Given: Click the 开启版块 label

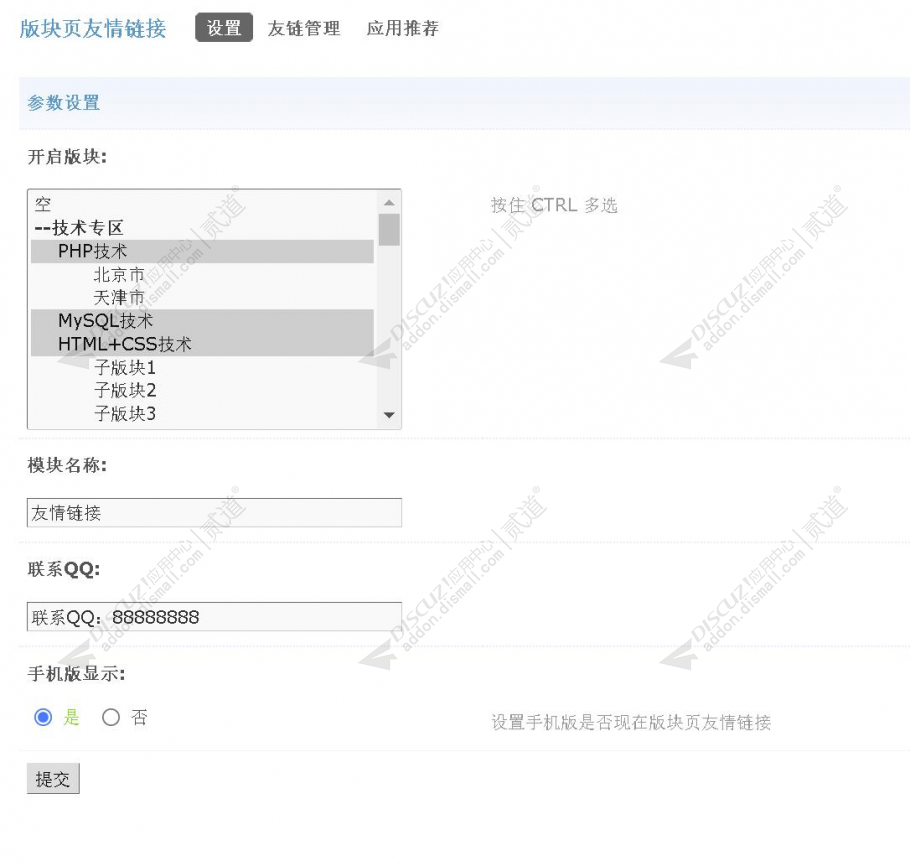Looking at the screenshot, I should click(x=67, y=157).
